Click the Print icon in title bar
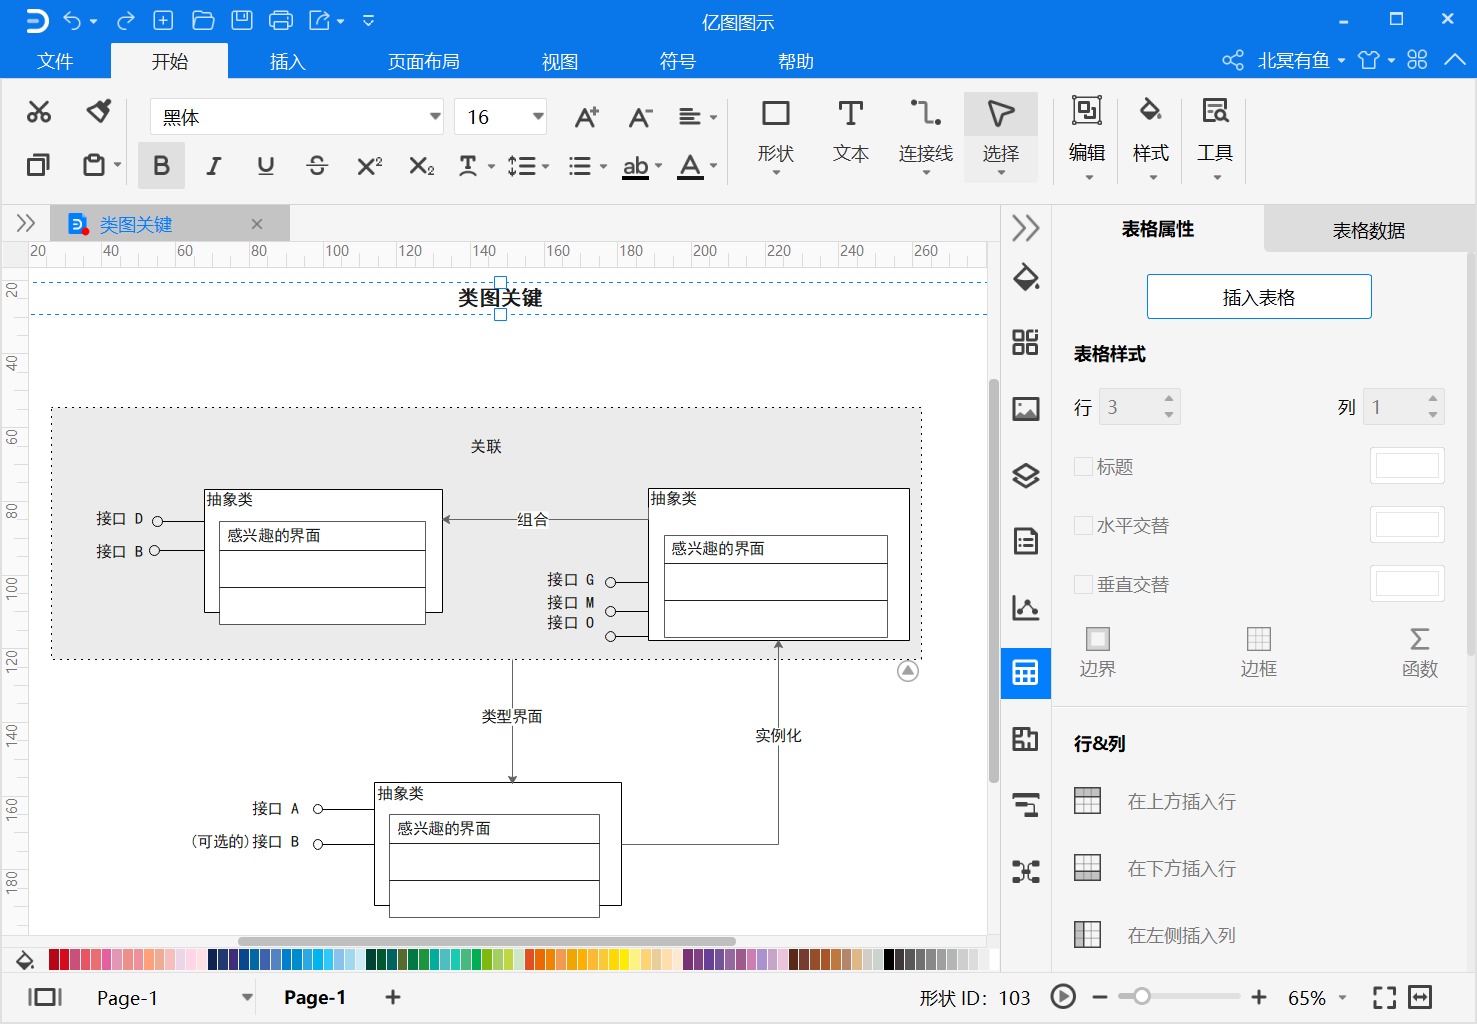The height and width of the screenshot is (1024, 1477). [x=281, y=20]
